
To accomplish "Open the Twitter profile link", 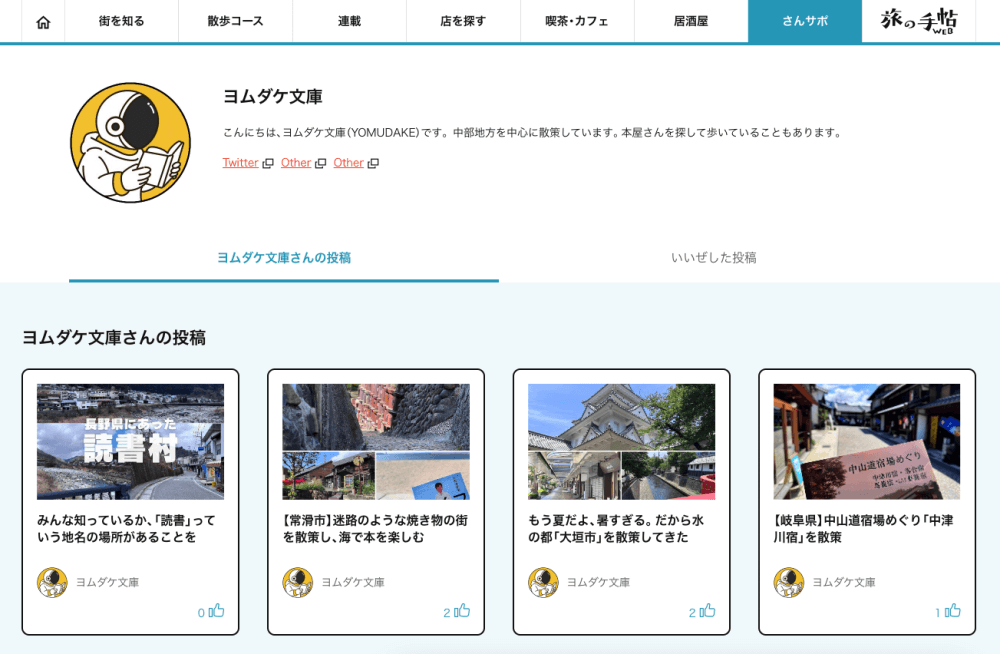I will tap(240, 163).
